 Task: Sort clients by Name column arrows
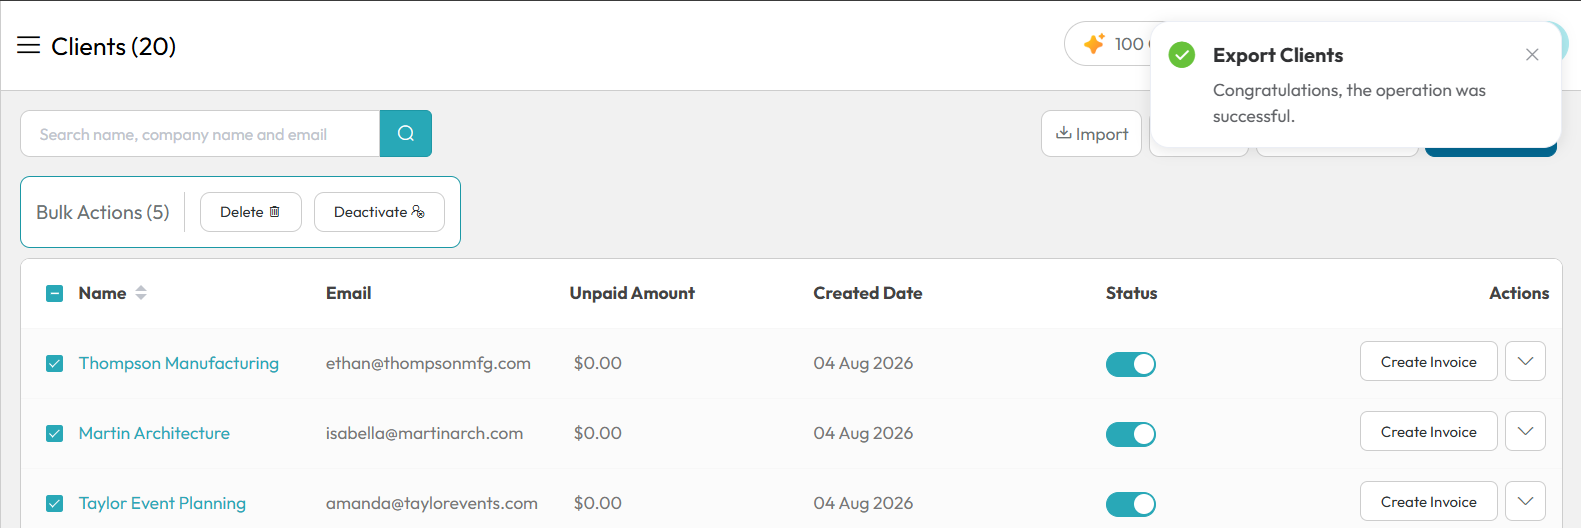tap(141, 293)
